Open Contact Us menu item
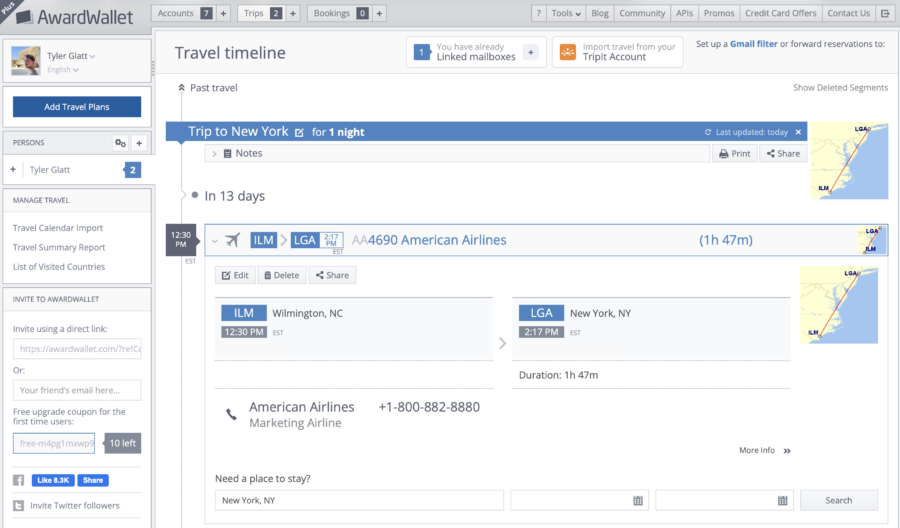Screen dimensions: 900x528 pos(848,13)
